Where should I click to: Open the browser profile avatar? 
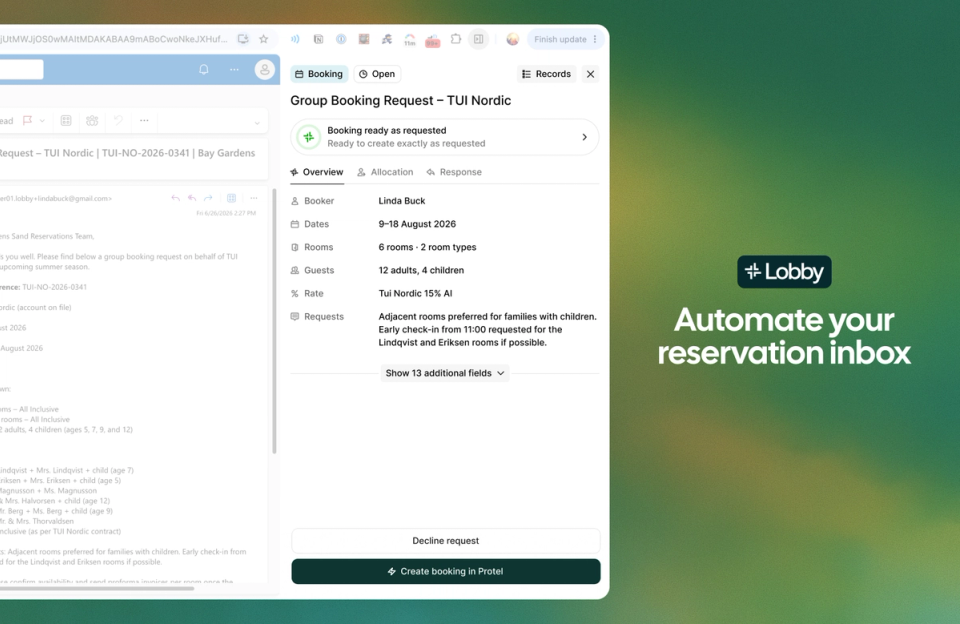512,39
